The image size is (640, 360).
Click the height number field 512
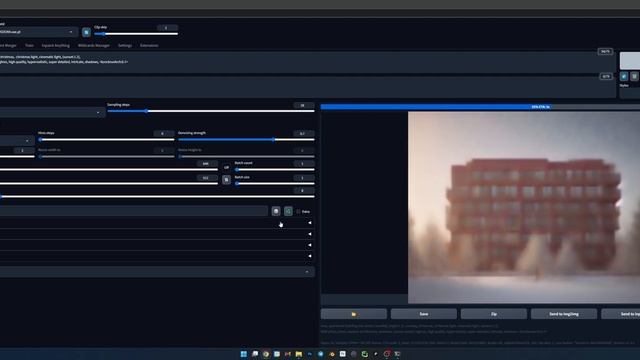point(207,178)
